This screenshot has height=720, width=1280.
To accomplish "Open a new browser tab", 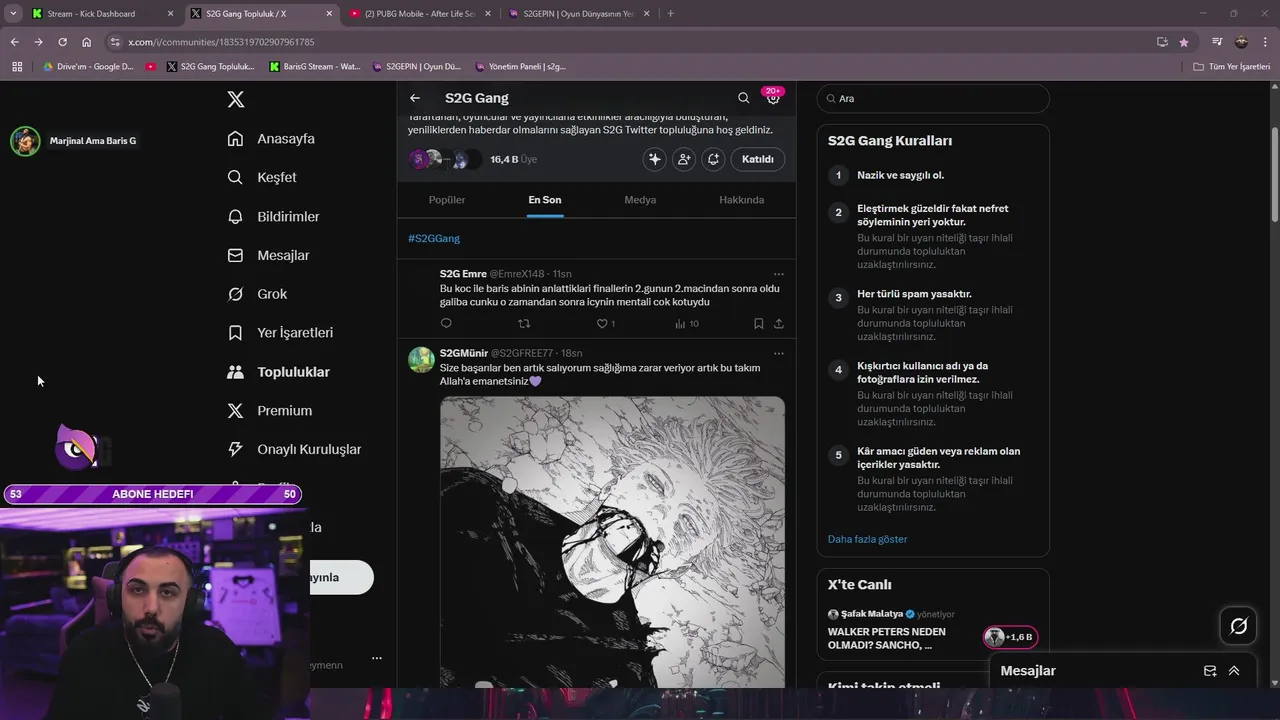I will [670, 14].
